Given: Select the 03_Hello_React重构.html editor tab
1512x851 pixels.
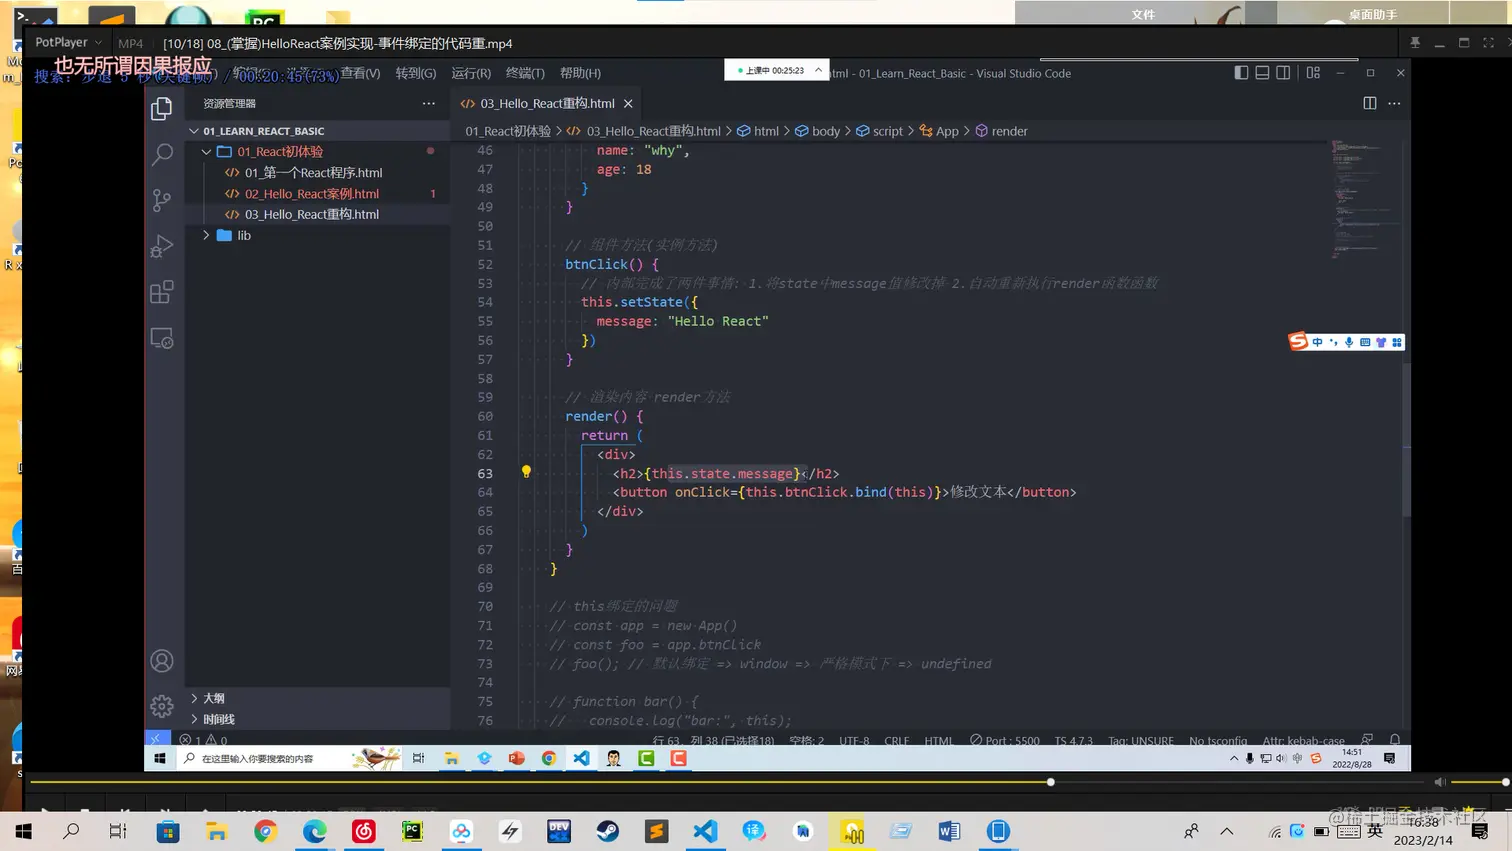Looking at the screenshot, I should [x=547, y=103].
